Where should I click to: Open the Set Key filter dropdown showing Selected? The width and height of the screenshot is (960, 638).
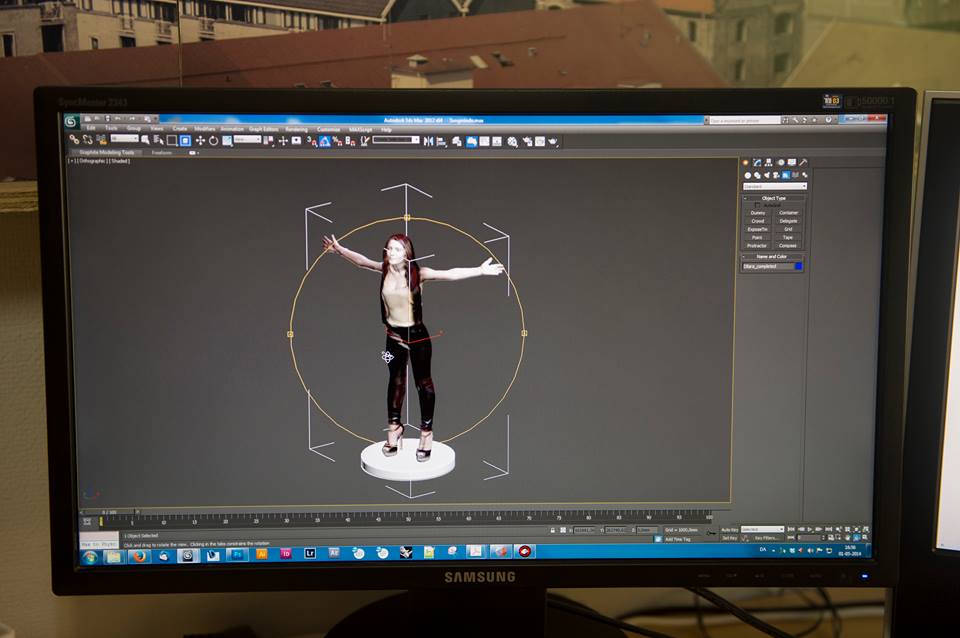762,527
